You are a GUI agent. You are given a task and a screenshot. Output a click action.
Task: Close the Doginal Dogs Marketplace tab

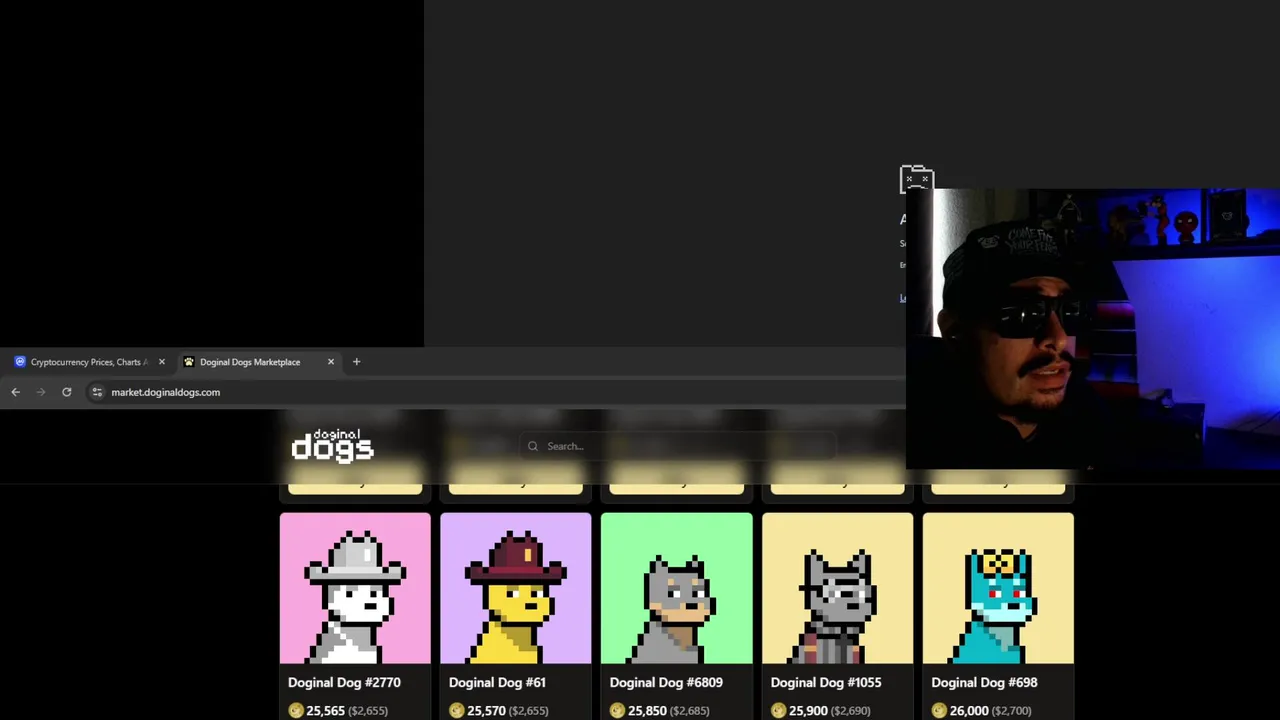(331, 362)
